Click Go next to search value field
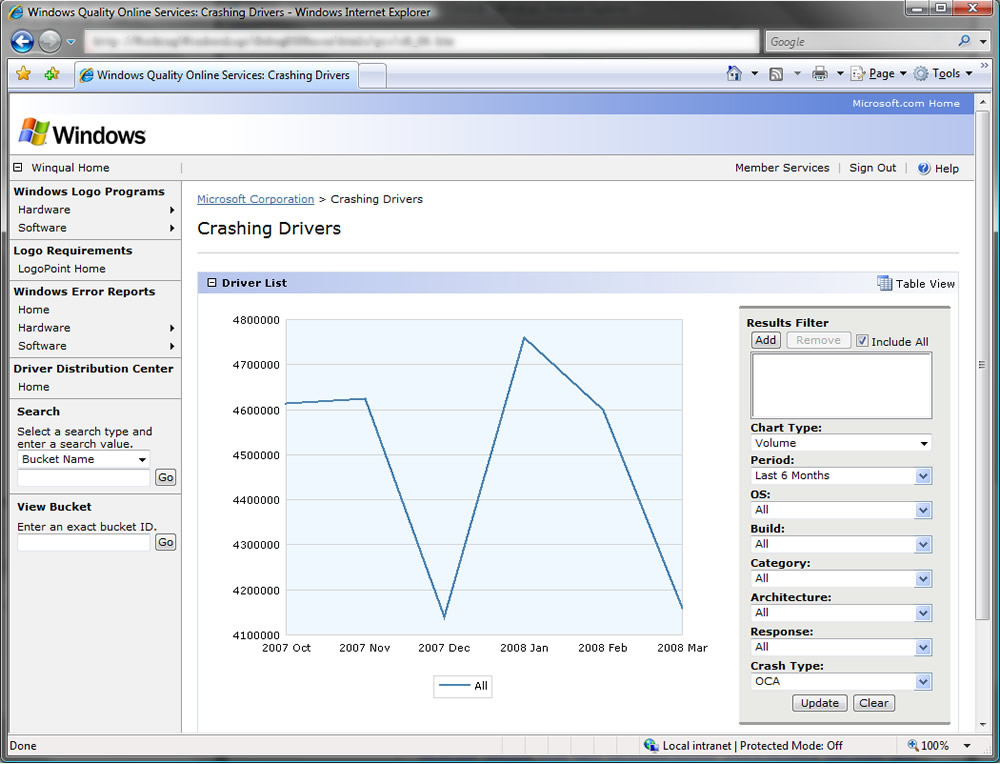 166,478
